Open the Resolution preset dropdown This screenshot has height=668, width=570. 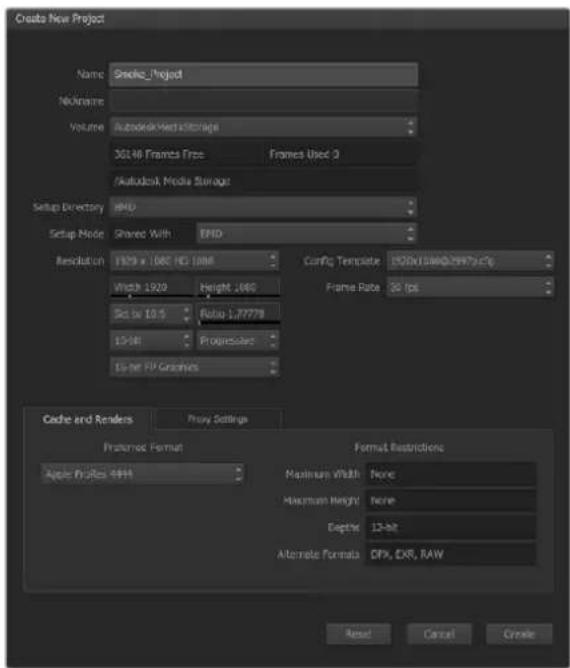(194, 261)
